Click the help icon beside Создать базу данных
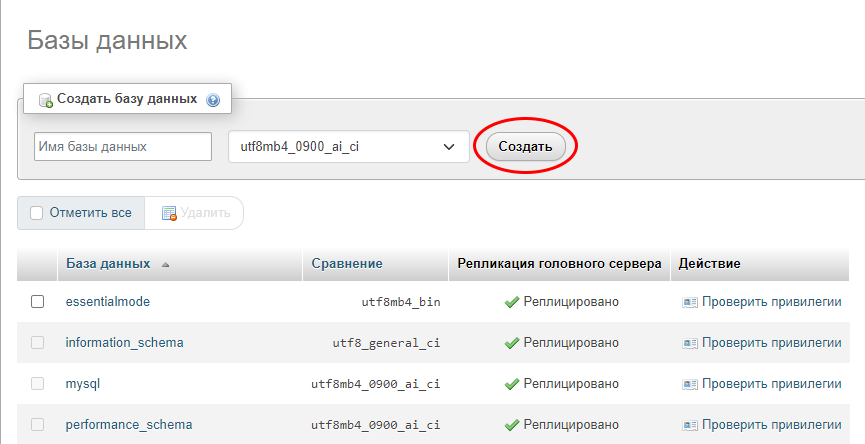Screen dimensions: 865x444 pyautogui.click(x=212, y=100)
